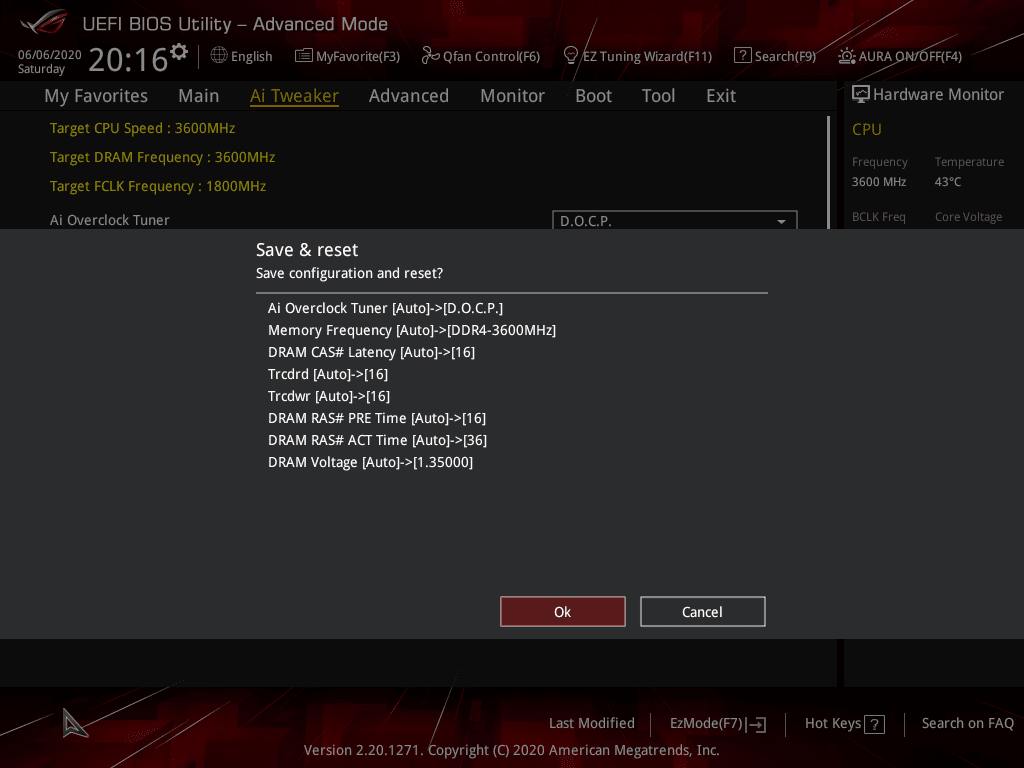The height and width of the screenshot is (768, 1024).
Task: Click the 'Save configuration and reset?' prompt
Action: (x=349, y=273)
